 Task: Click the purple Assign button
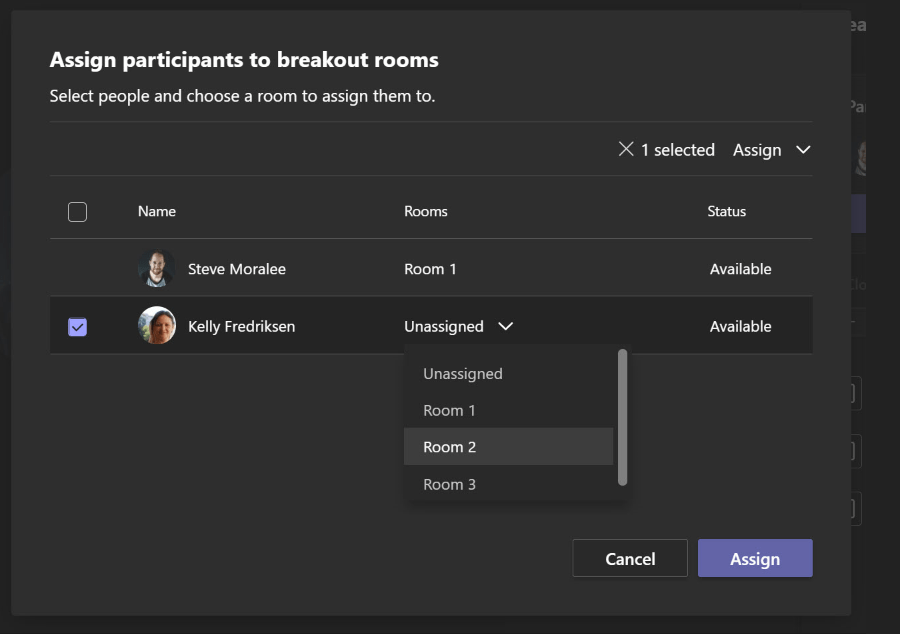pyautogui.click(x=754, y=559)
